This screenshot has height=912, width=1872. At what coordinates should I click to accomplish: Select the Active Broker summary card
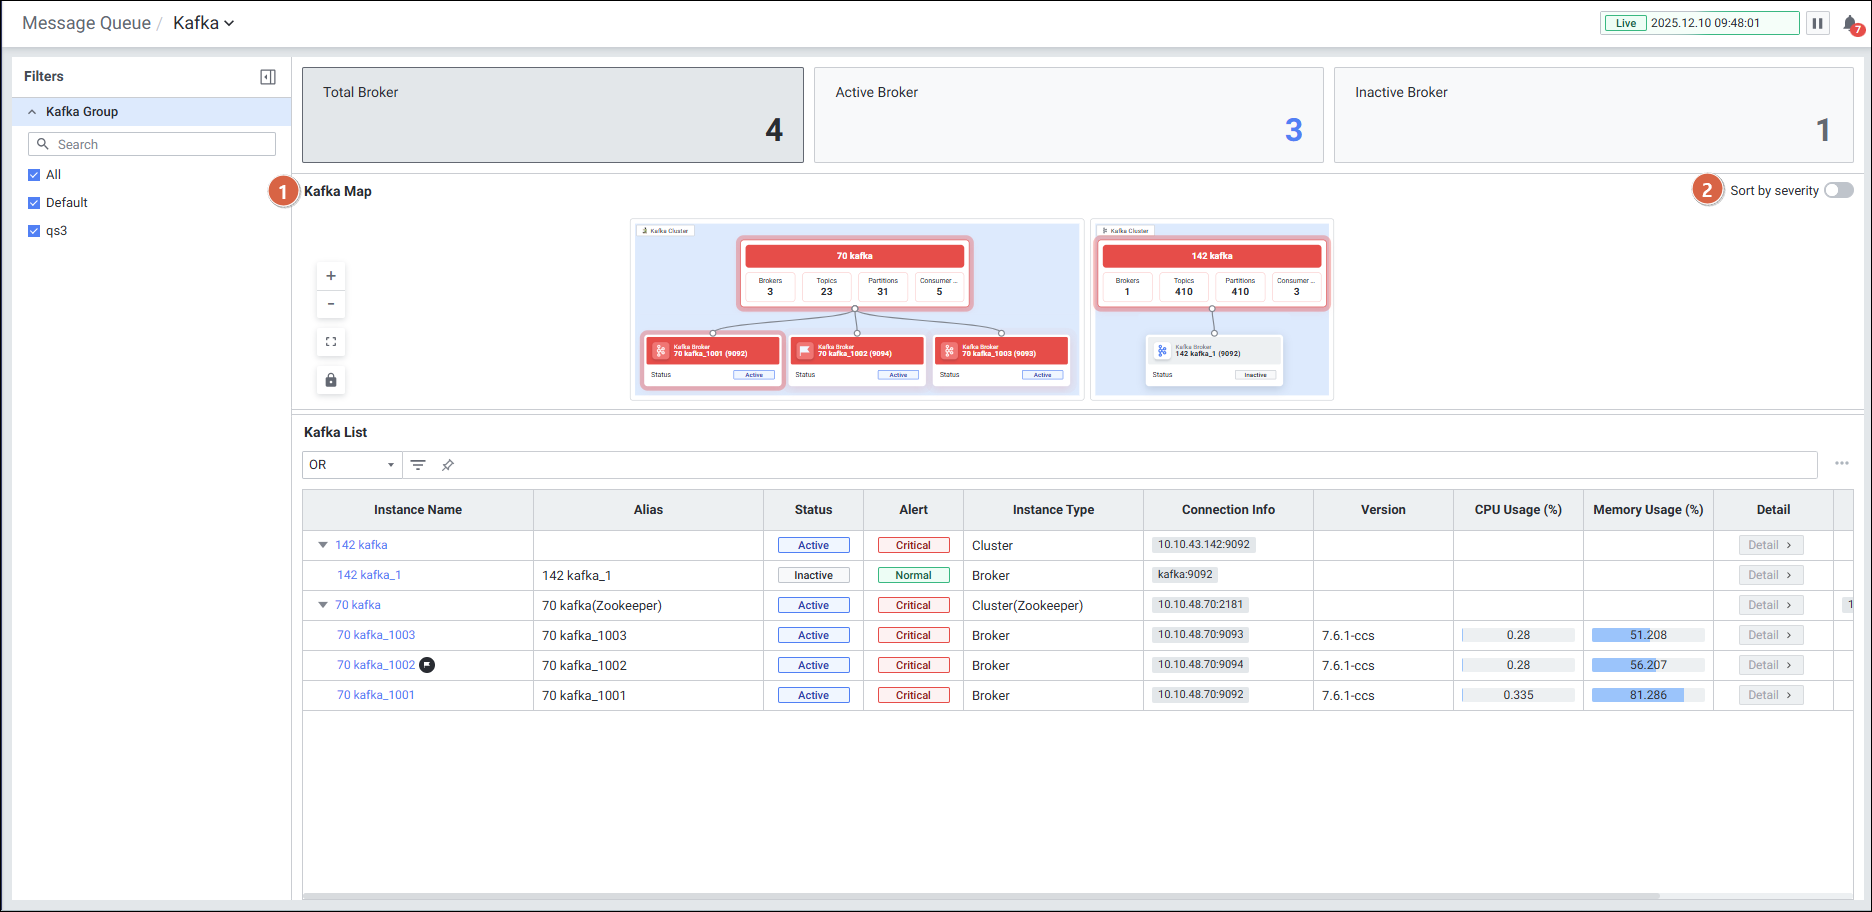coord(1068,115)
